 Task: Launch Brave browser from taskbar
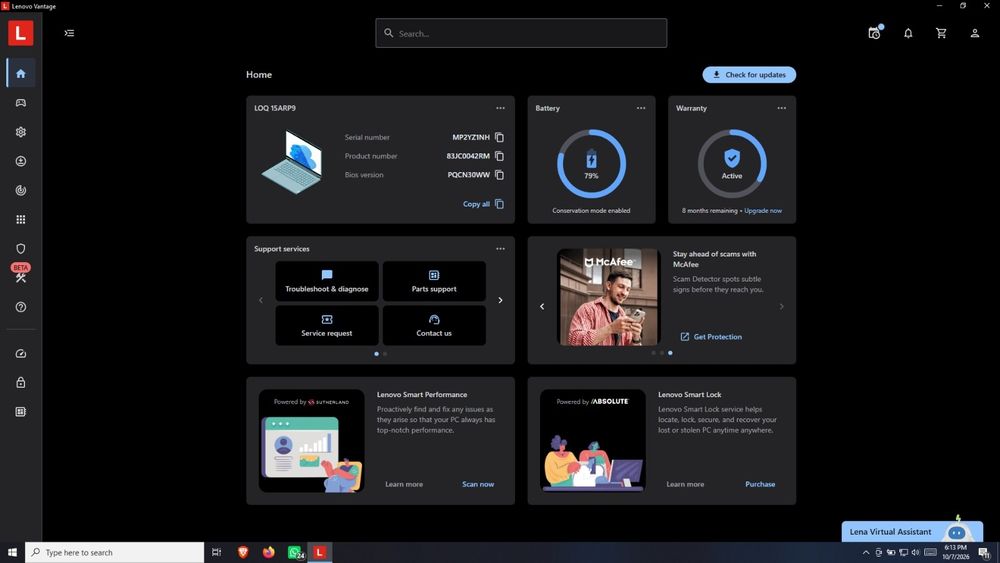[x=242, y=552]
